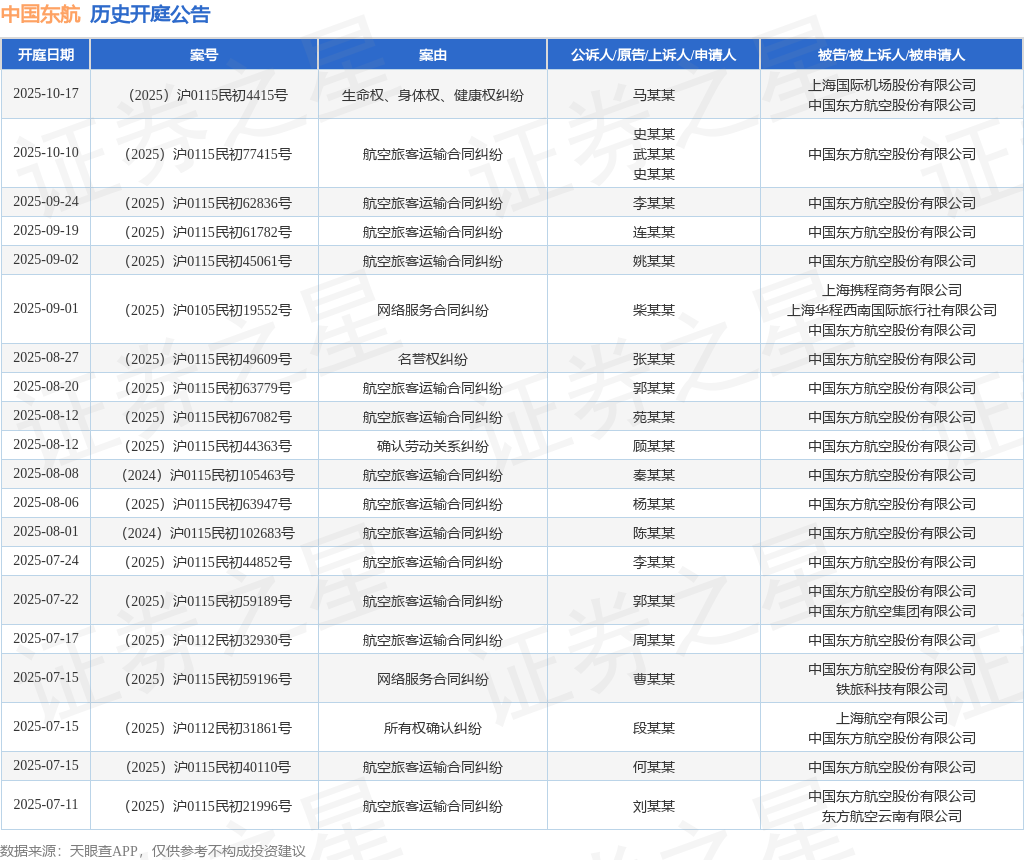This screenshot has height=860, width=1024.
Task: Click plaintiff 秦某某
Action: [654, 475]
